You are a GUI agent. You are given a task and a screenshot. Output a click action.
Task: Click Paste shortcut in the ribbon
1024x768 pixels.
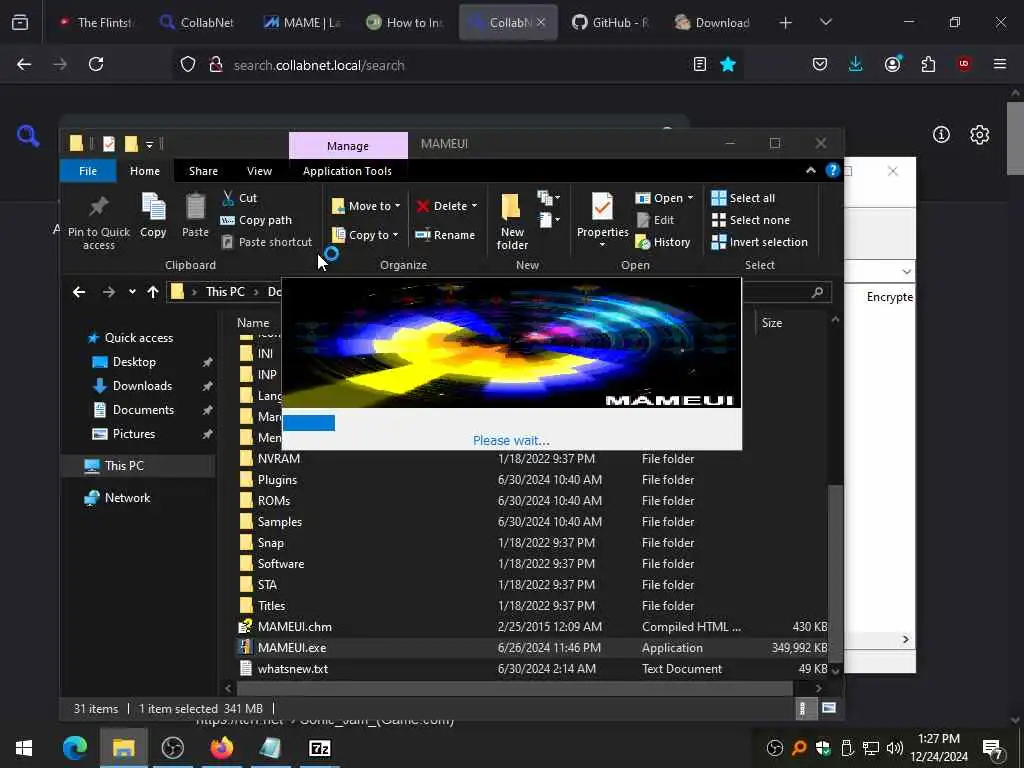click(266, 242)
